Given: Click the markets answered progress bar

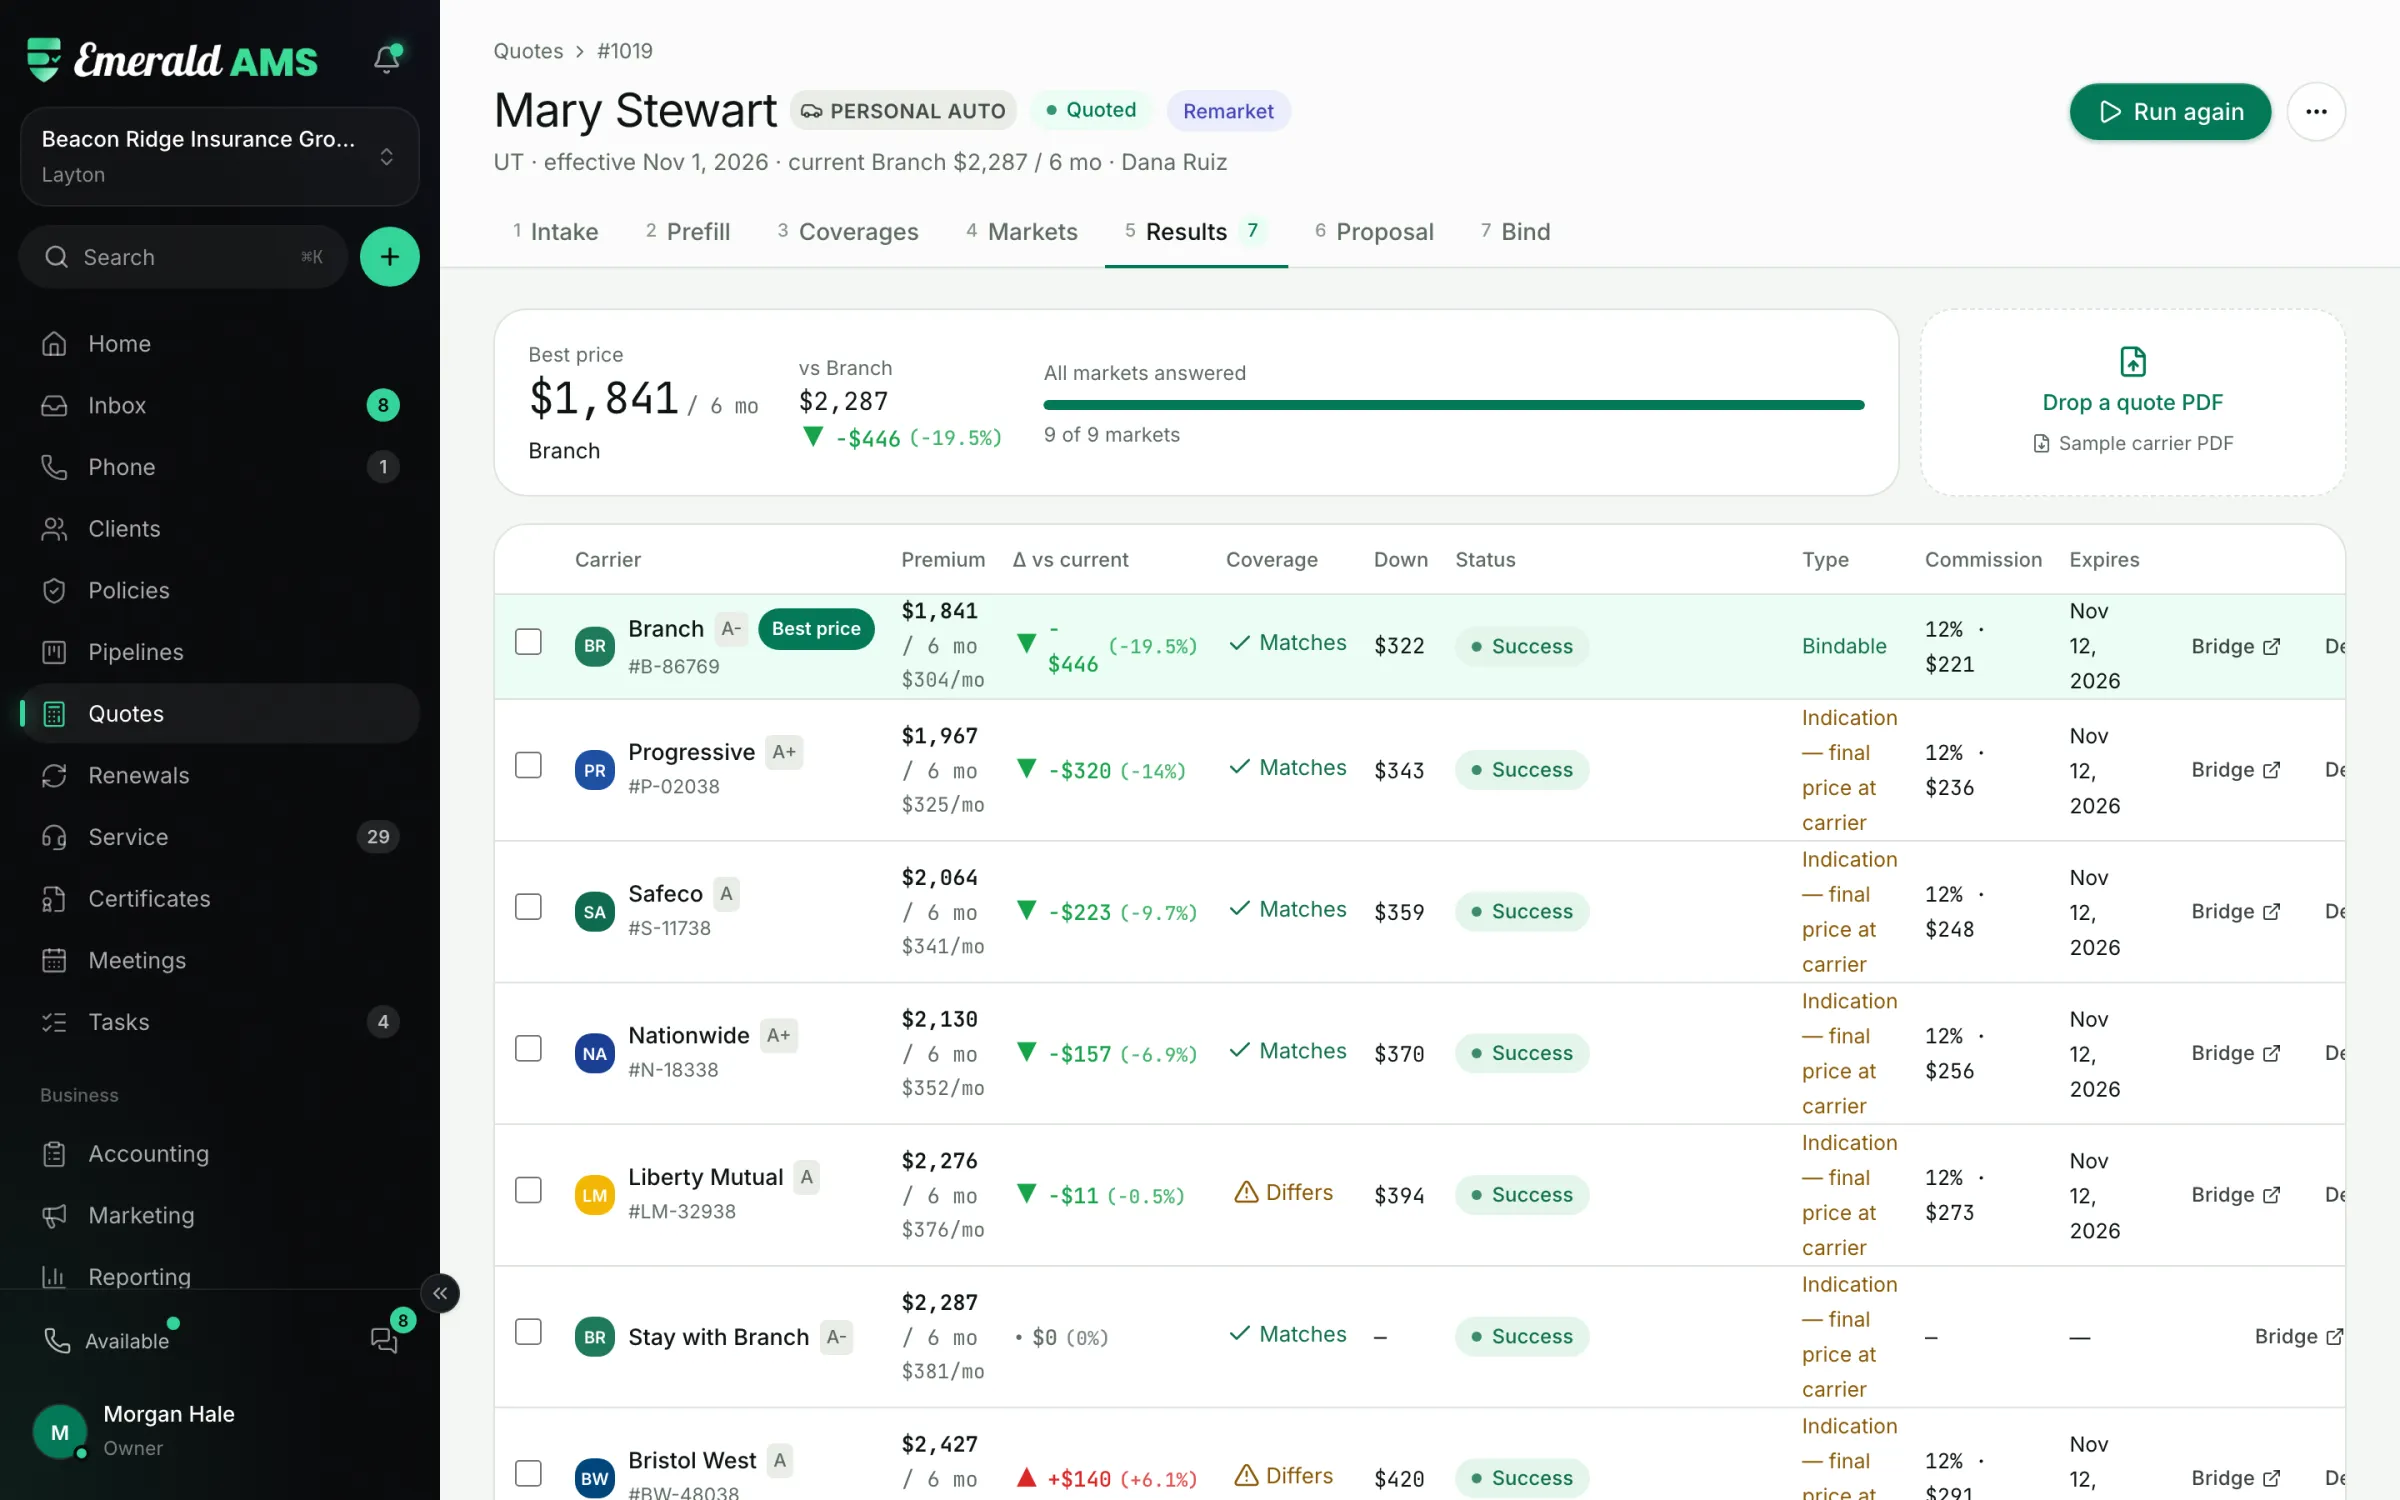Looking at the screenshot, I should point(1454,405).
